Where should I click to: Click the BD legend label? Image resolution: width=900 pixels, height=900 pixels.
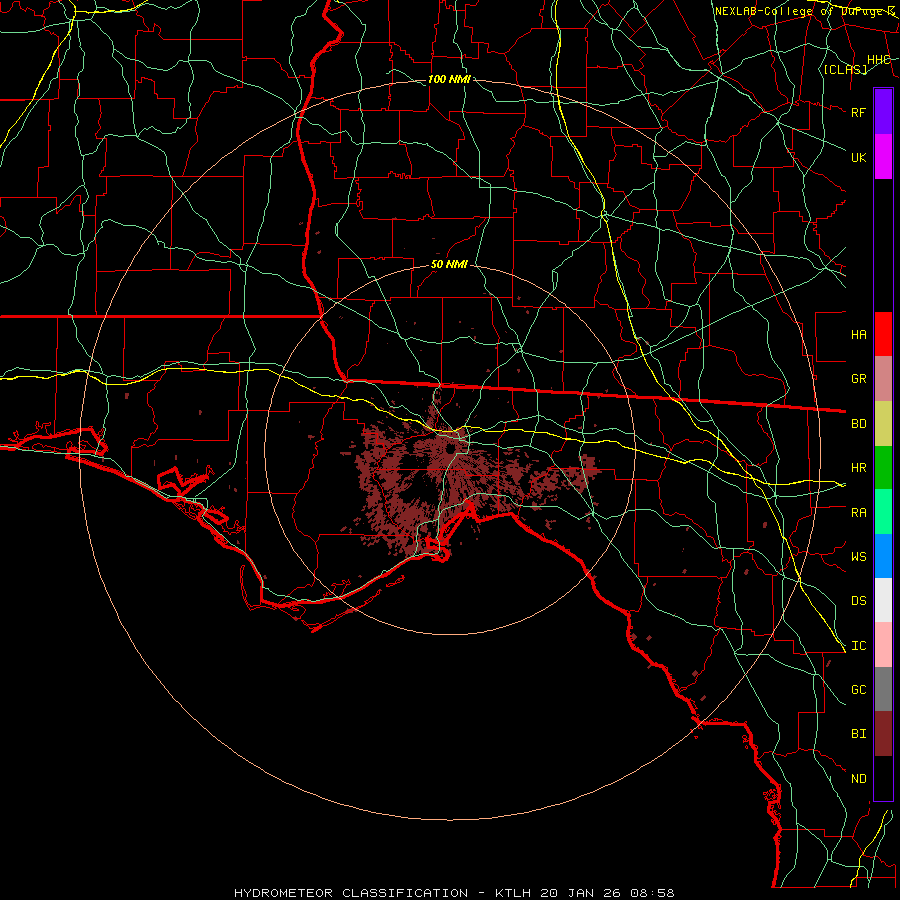(859, 424)
